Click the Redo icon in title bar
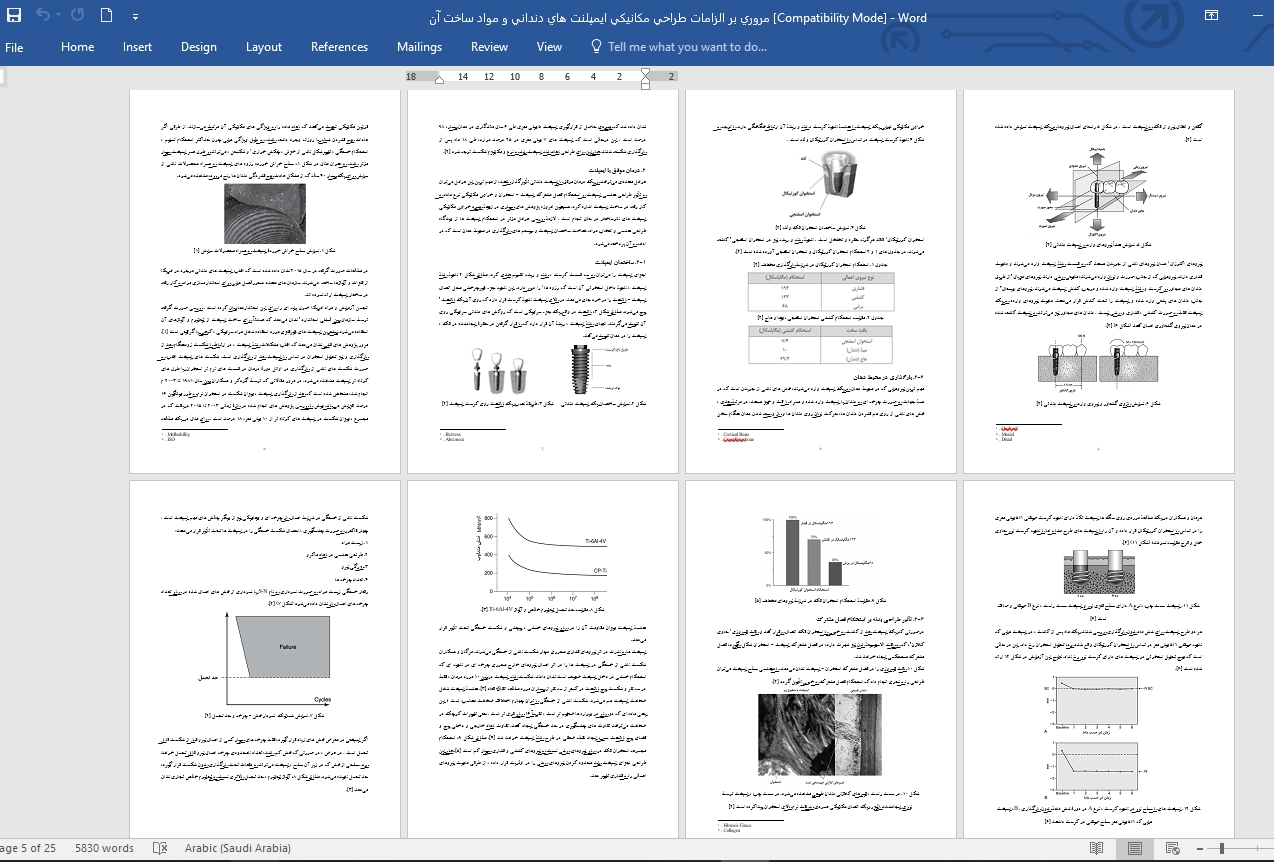Viewport: 1274px width, 862px height. [78, 15]
